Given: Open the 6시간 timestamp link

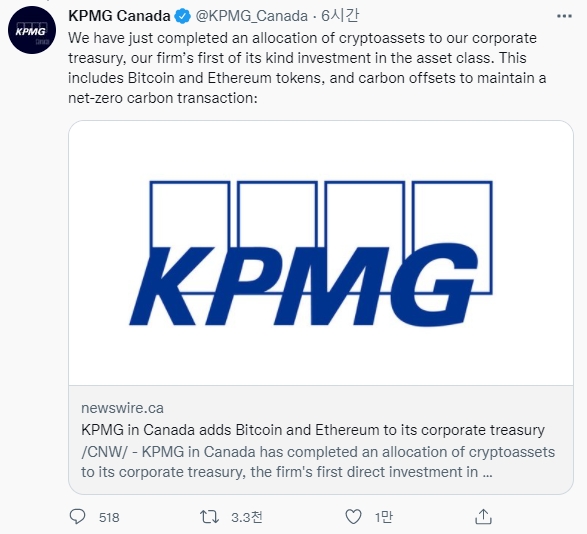Looking at the screenshot, I should [340, 16].
